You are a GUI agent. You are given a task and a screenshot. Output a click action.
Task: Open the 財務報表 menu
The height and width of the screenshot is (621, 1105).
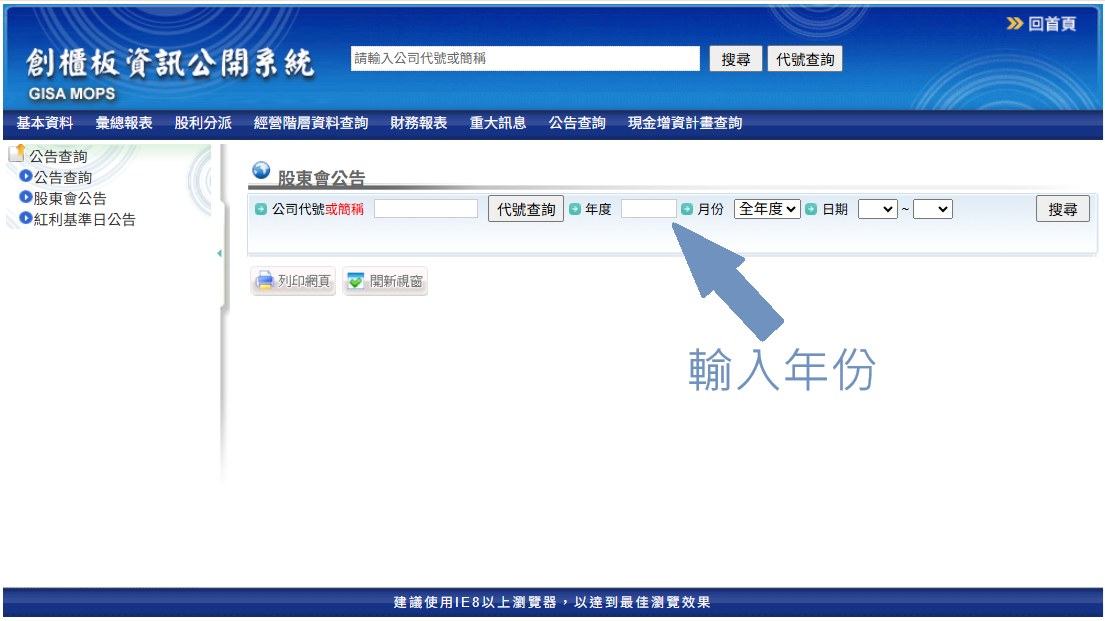(419, 123)
